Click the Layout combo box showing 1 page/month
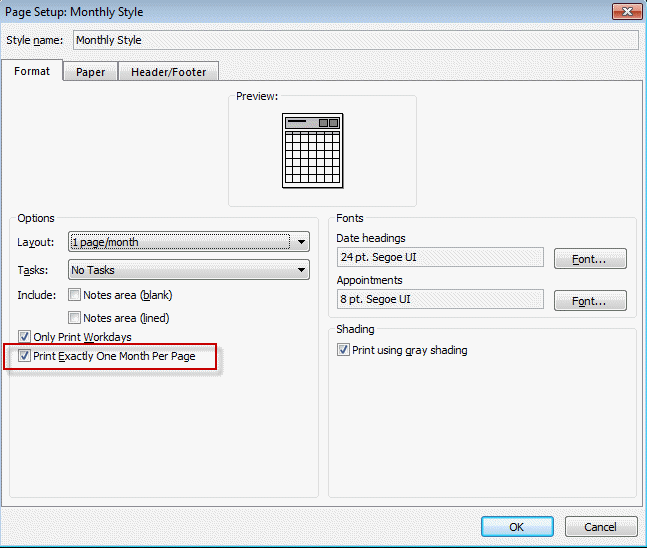Screen dimensions: 647x548 coord(180,242)
